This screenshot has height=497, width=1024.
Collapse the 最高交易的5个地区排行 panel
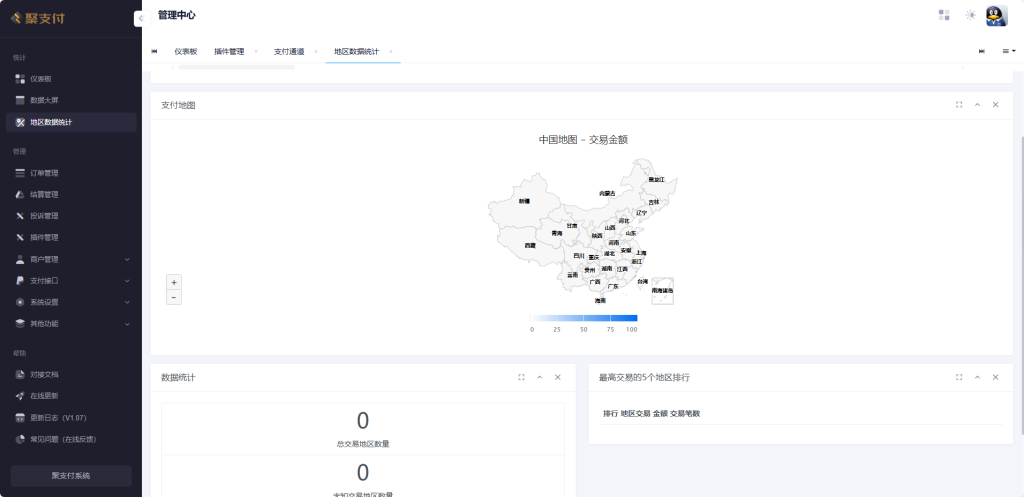(x=978, y=377)
